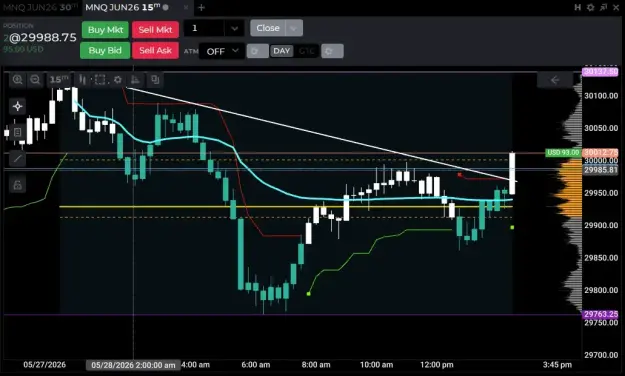
Task: Select DAY time-in-force
Action: click(281, 51)
